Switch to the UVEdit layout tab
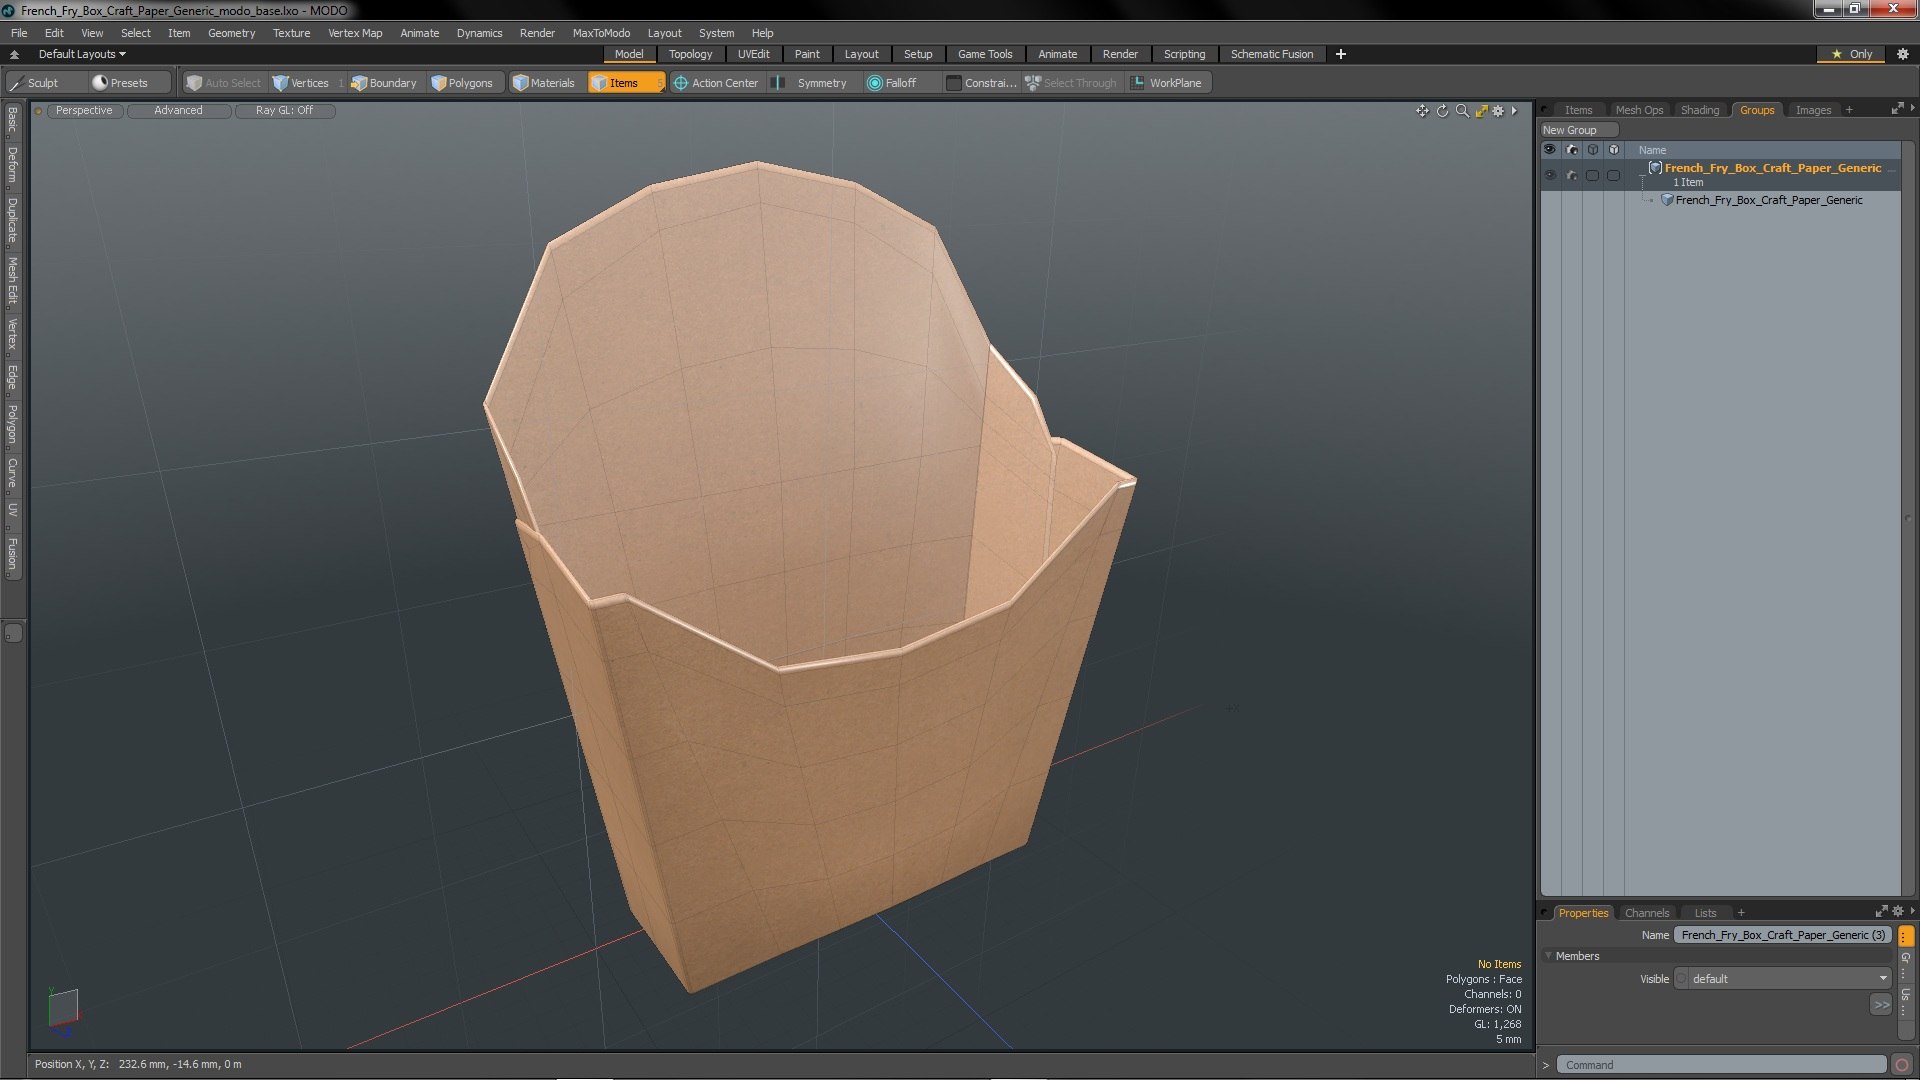The height and width of the screenshot is (1080, 1920). pyautogui.click(x=753, y=54)
